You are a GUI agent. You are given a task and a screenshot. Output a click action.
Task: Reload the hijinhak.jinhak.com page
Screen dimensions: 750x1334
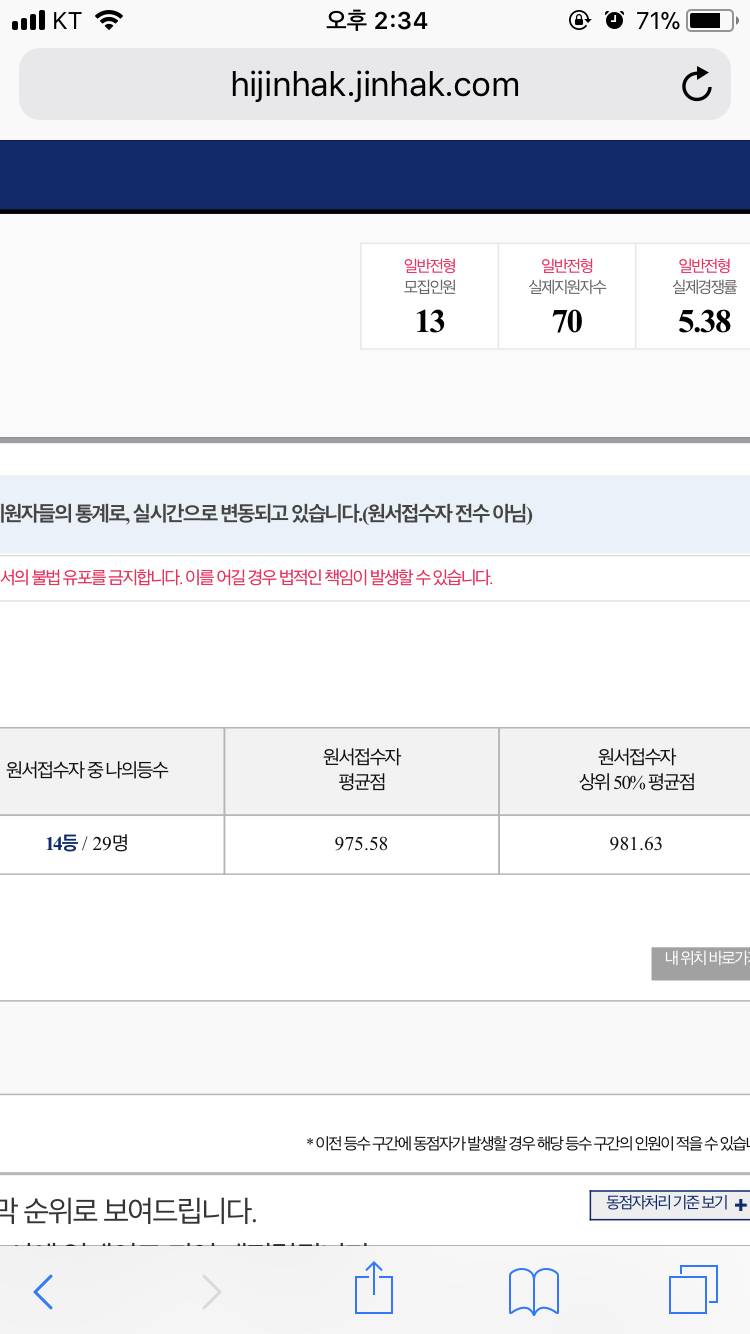click(697, 84)
